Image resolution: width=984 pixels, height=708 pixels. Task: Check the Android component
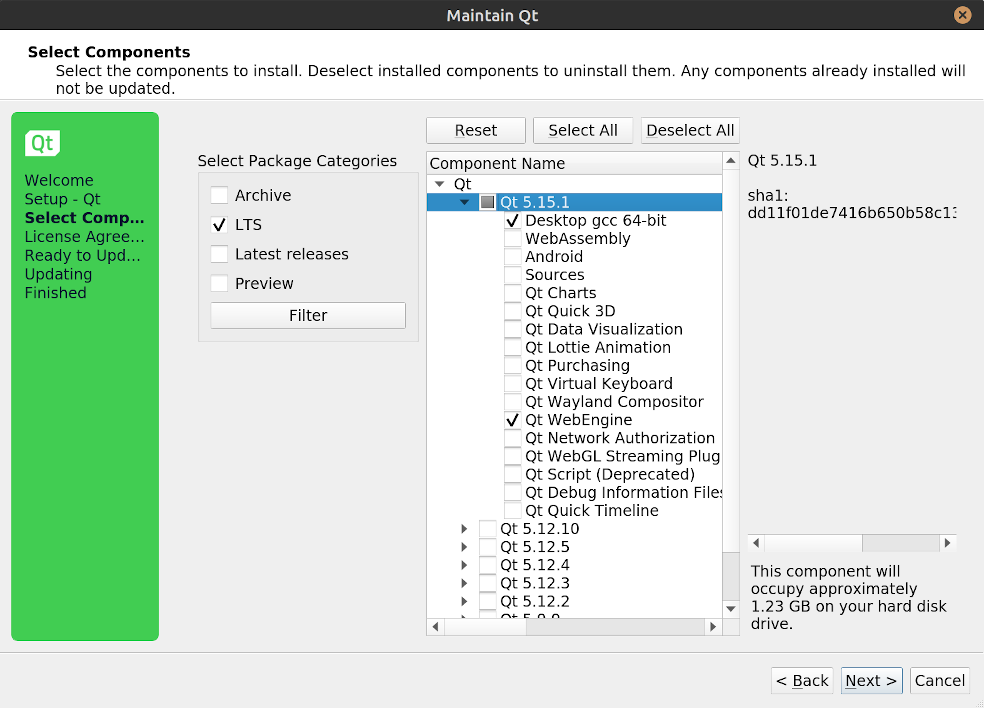513,257
